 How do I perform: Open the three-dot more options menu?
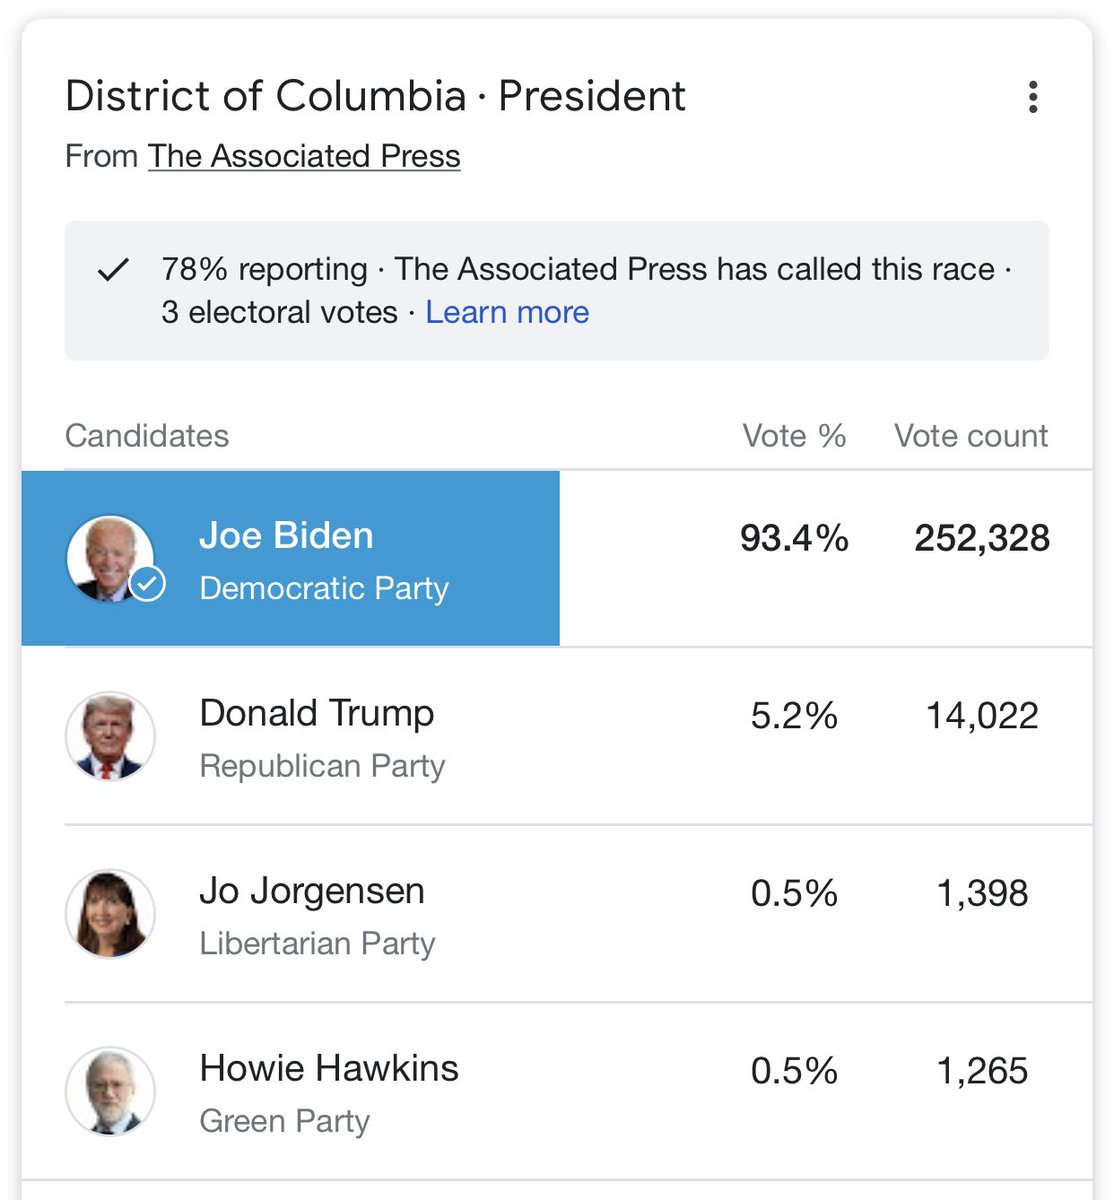(x=1033, y=97)
